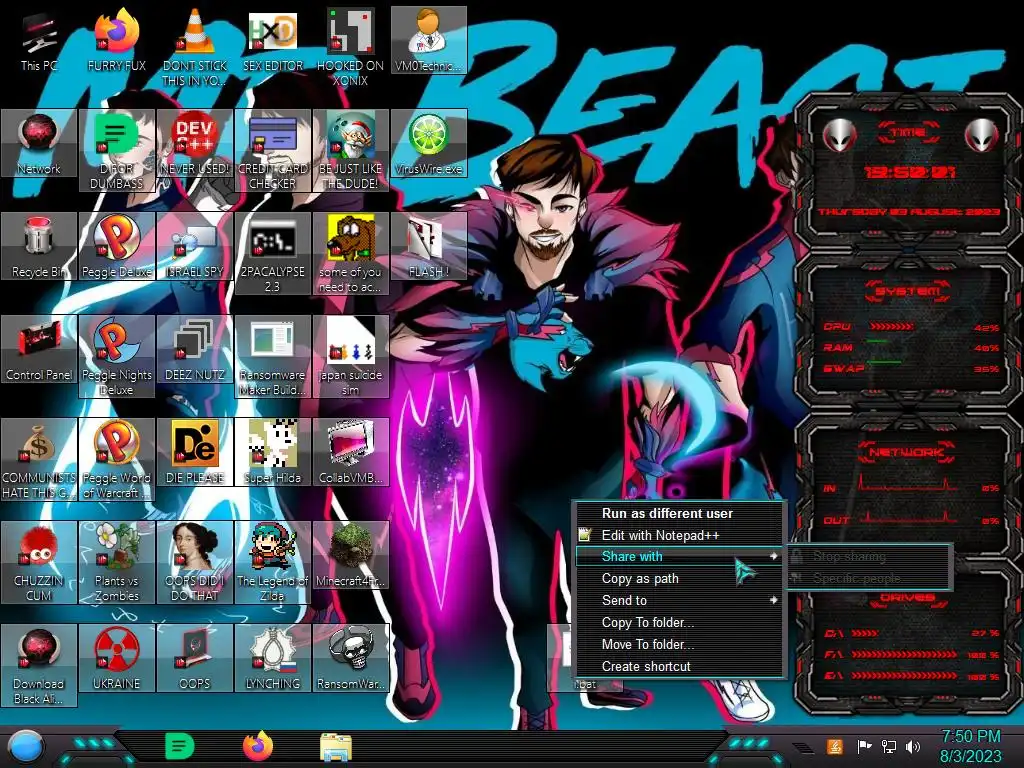
Task: Select the COMMUNISTS HATE THIS money bag icon
Action: [39, 460]
